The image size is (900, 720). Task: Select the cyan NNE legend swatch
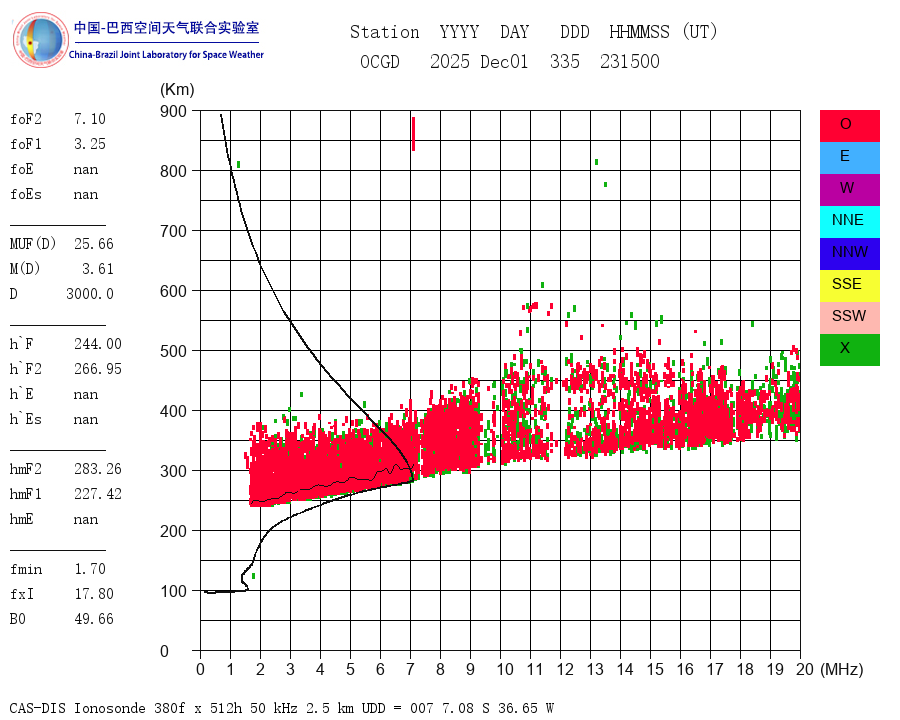tap(849, 222)
